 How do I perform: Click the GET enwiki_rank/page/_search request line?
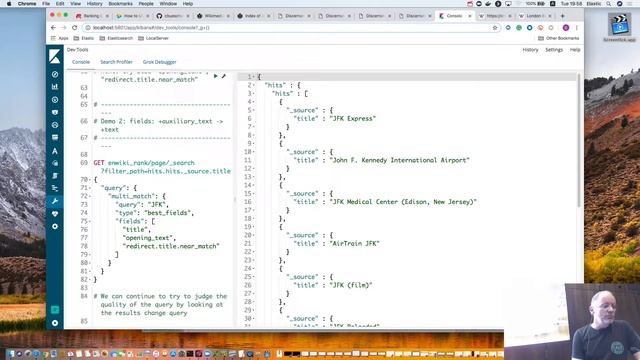tap(162, 167)
